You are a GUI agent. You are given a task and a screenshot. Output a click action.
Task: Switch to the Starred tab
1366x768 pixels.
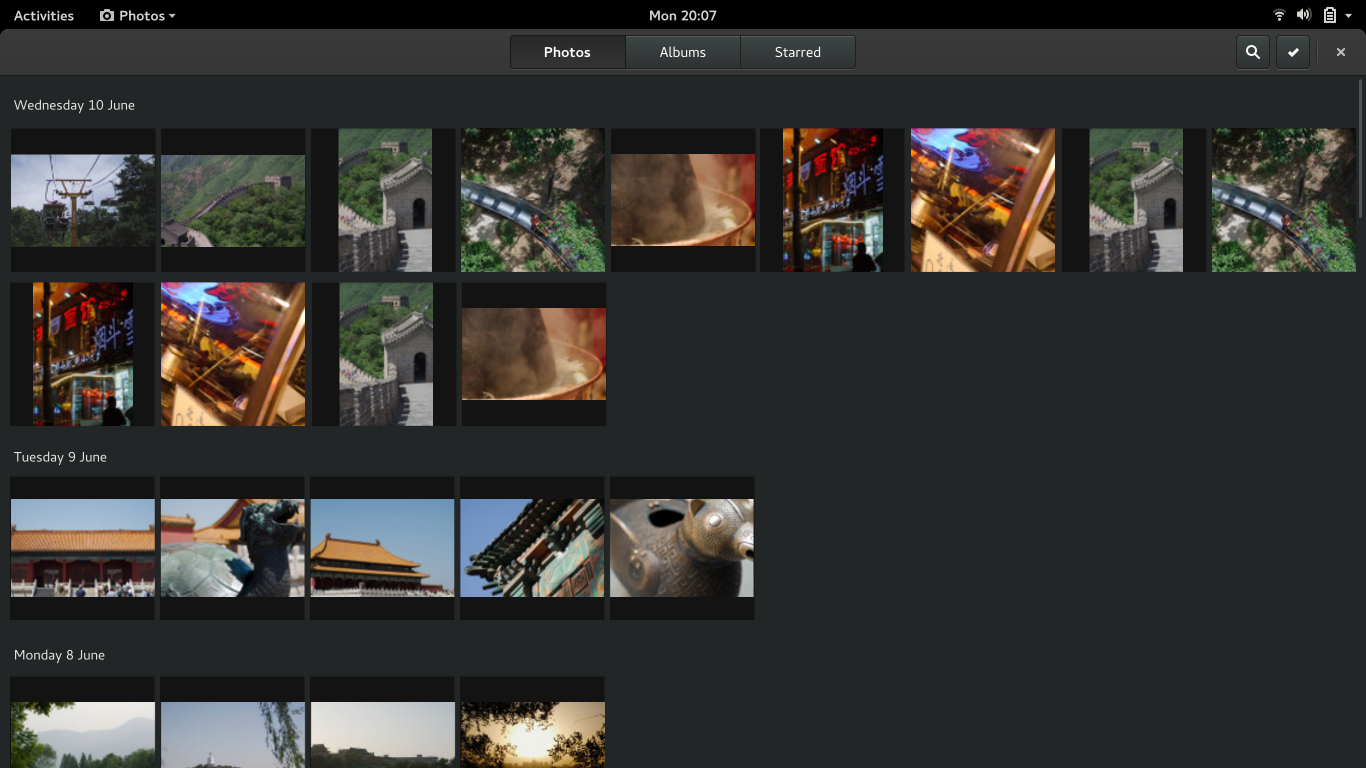798,52
